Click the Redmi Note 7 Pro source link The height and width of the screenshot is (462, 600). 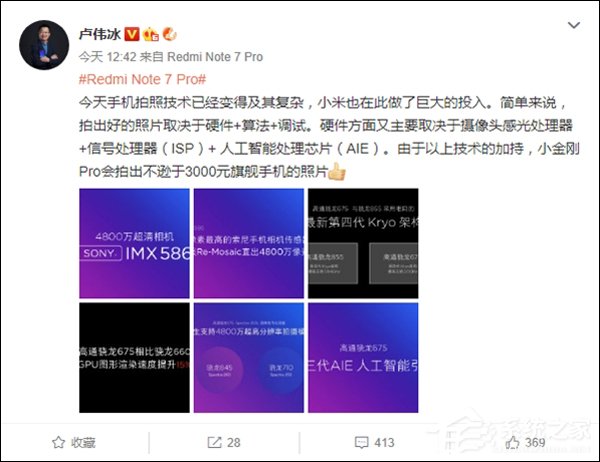click(x=215, y=57)
